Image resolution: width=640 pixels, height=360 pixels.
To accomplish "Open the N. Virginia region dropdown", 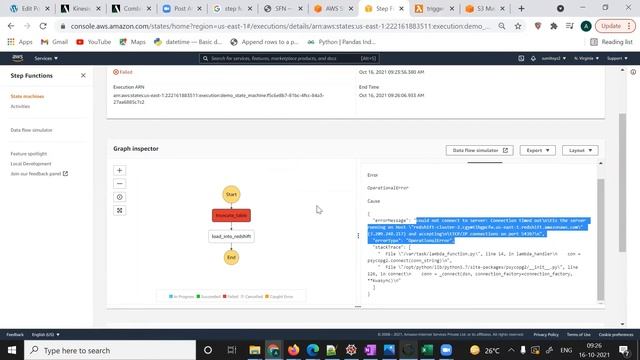I will tap(586, 58).
